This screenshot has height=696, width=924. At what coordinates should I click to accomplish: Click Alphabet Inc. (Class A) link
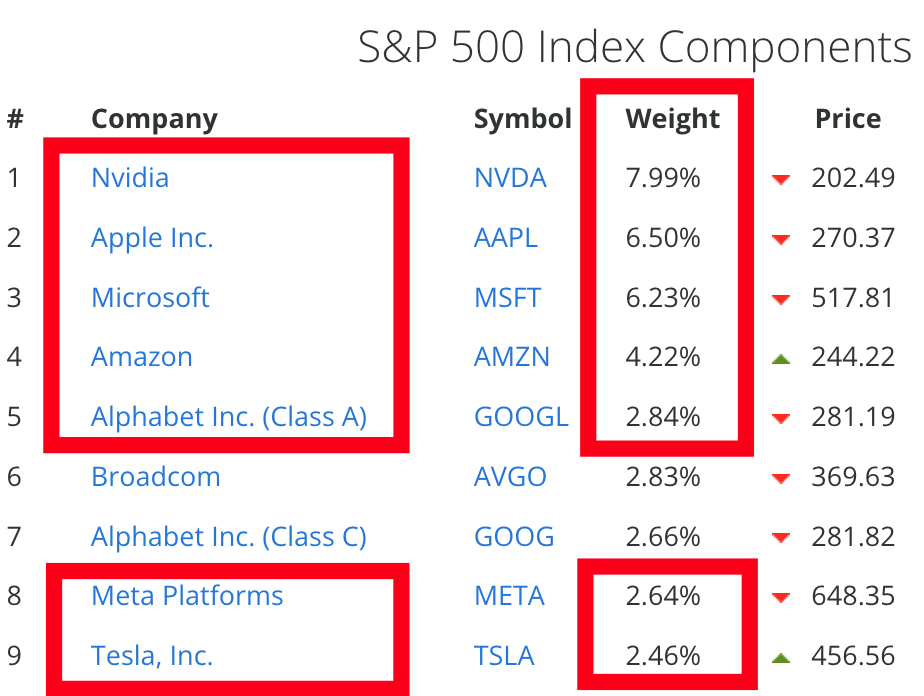(x=229, y=417)
